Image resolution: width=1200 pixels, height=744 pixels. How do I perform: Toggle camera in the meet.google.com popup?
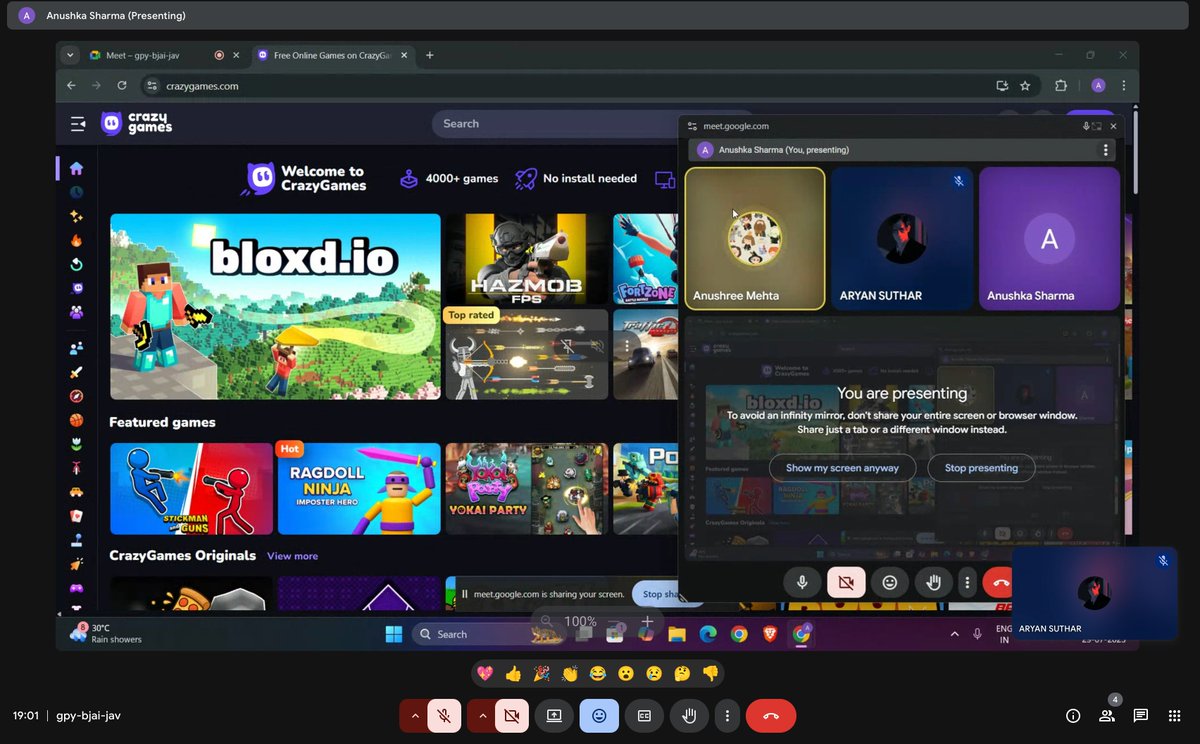846,582
